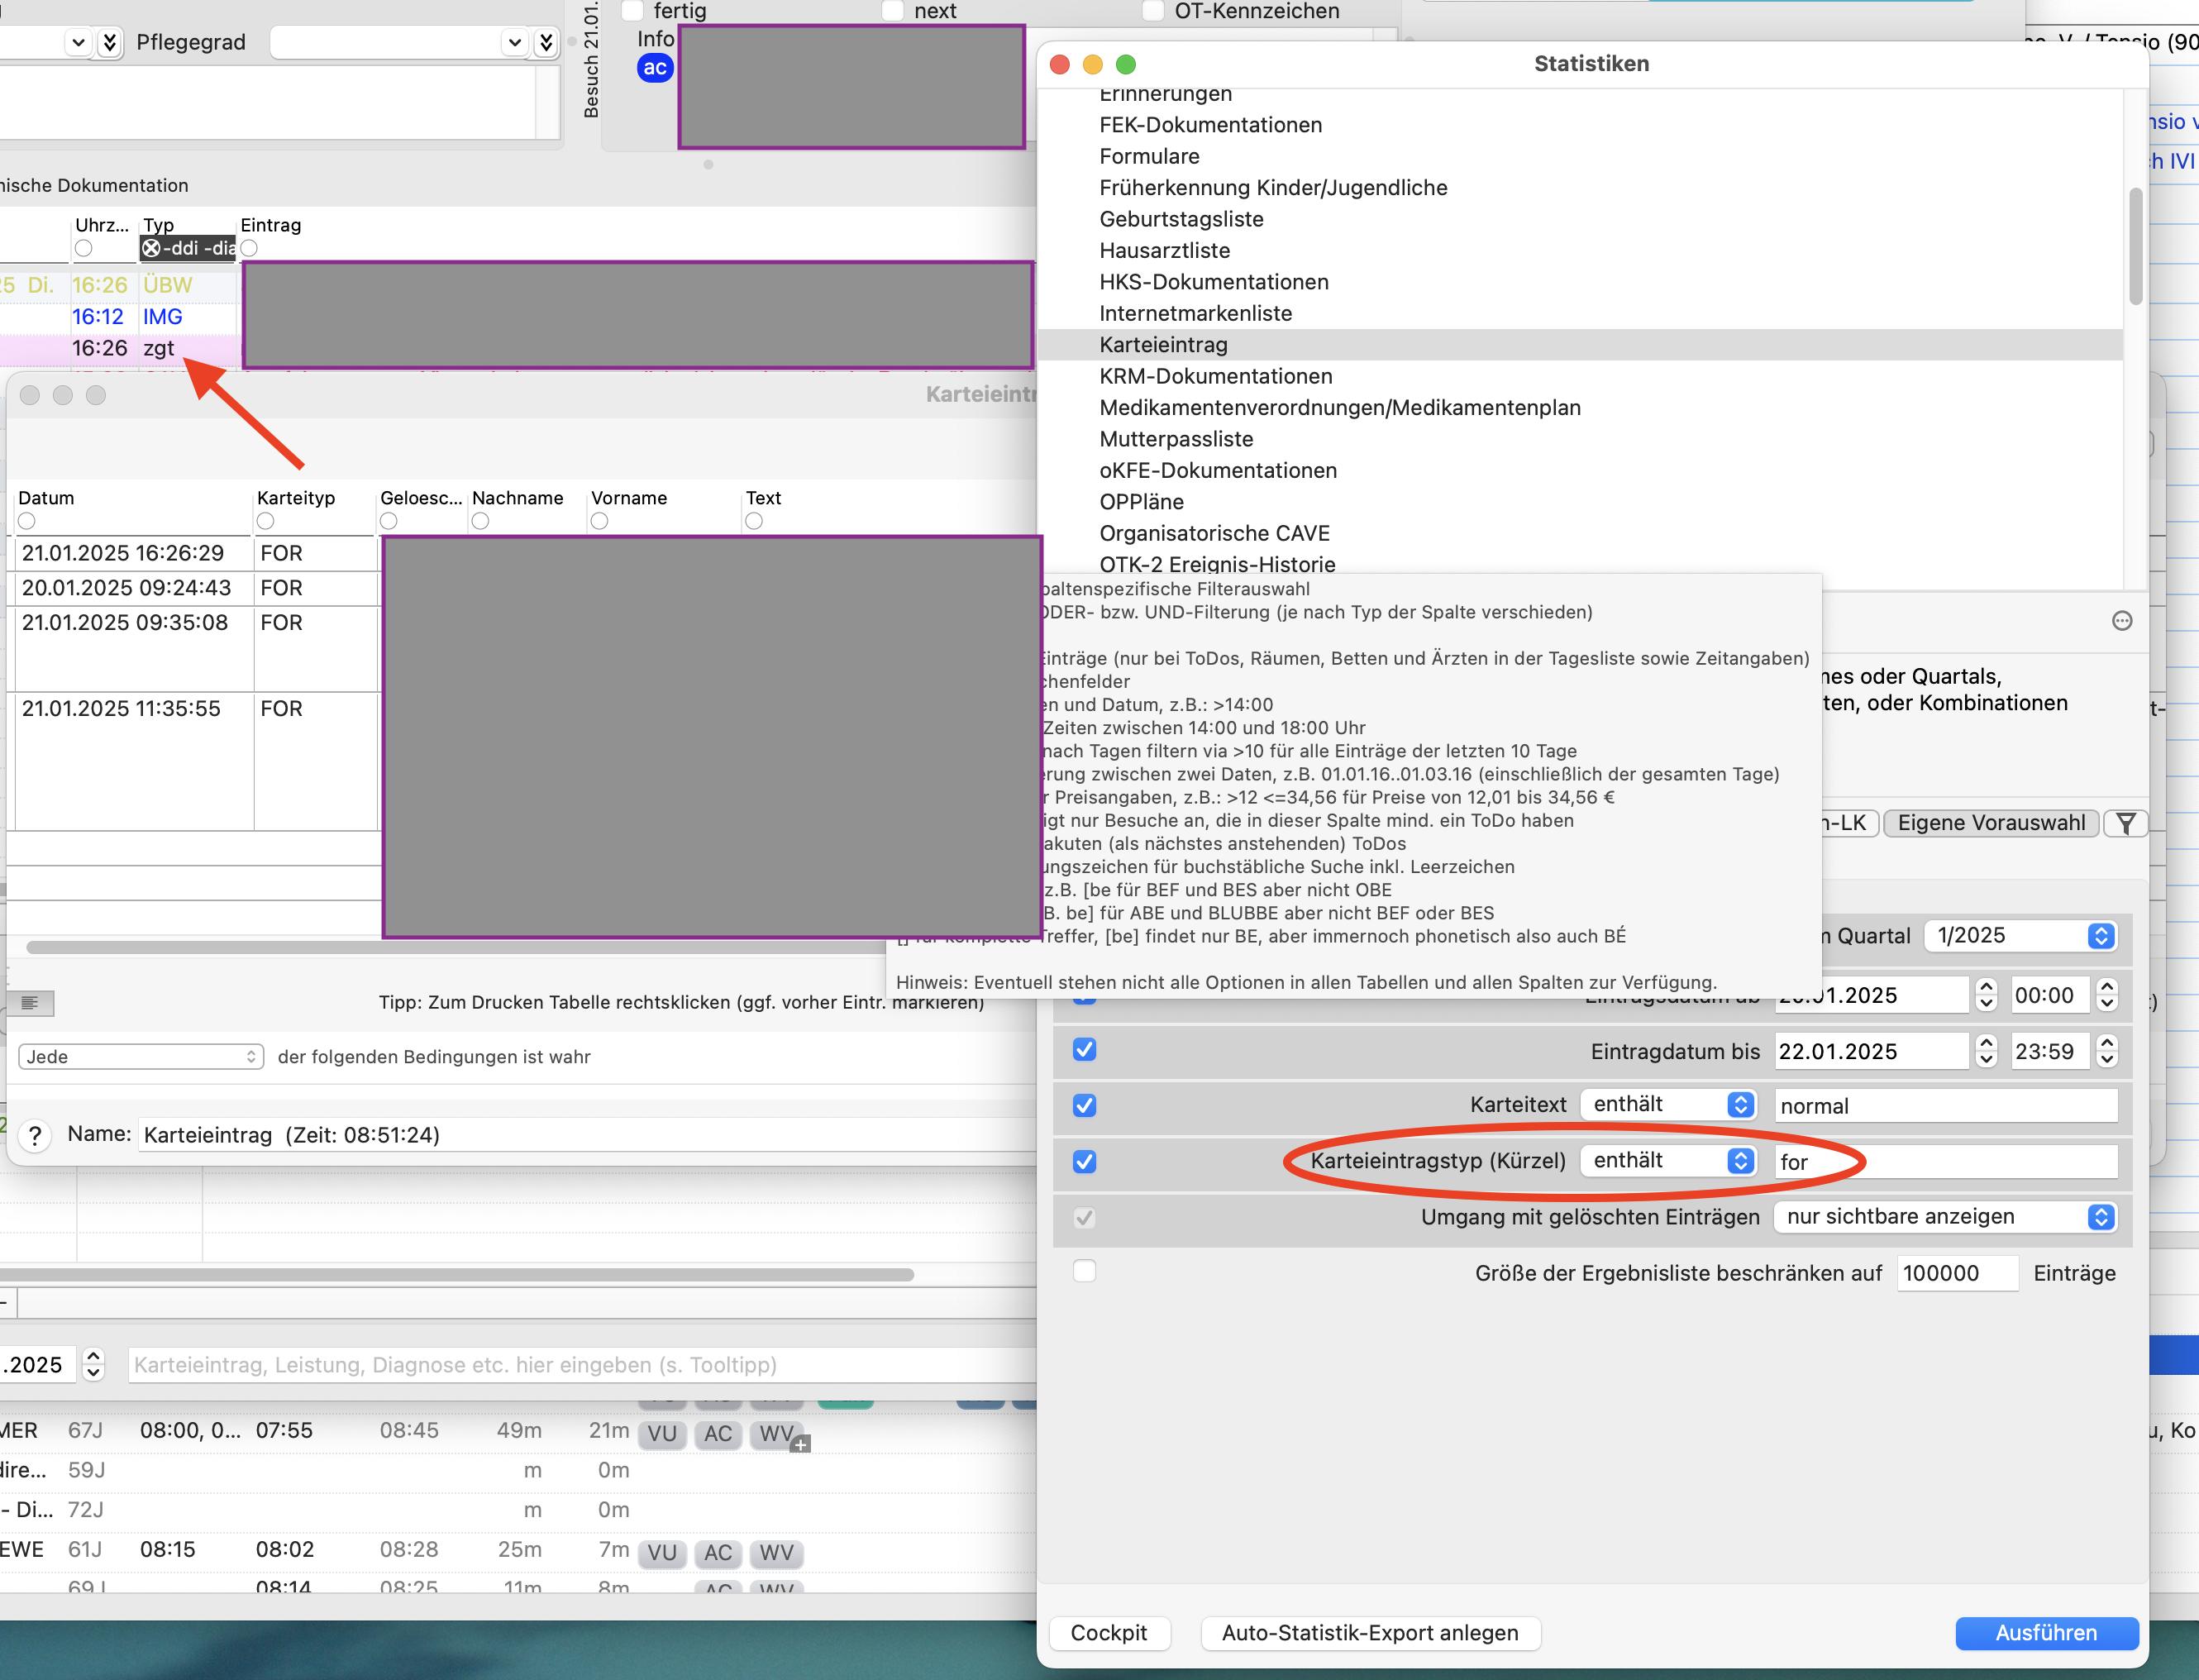2199x1680 pixels.
Task: Open the 'Jede' condition dropdown
Action: [141, 1057]
